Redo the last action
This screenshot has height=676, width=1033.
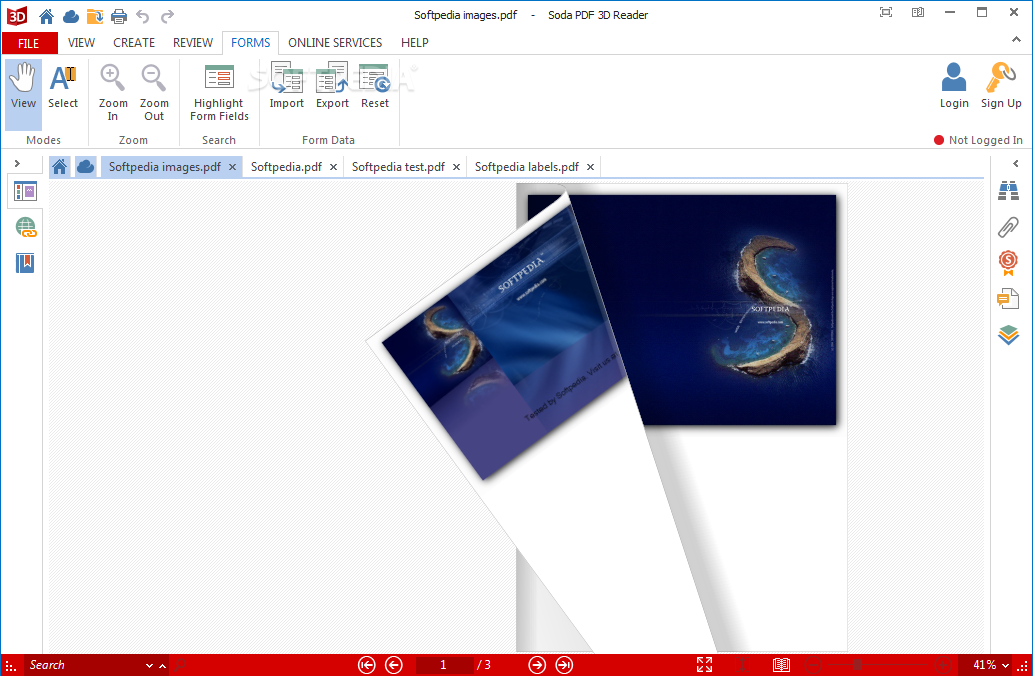point(167,16)
